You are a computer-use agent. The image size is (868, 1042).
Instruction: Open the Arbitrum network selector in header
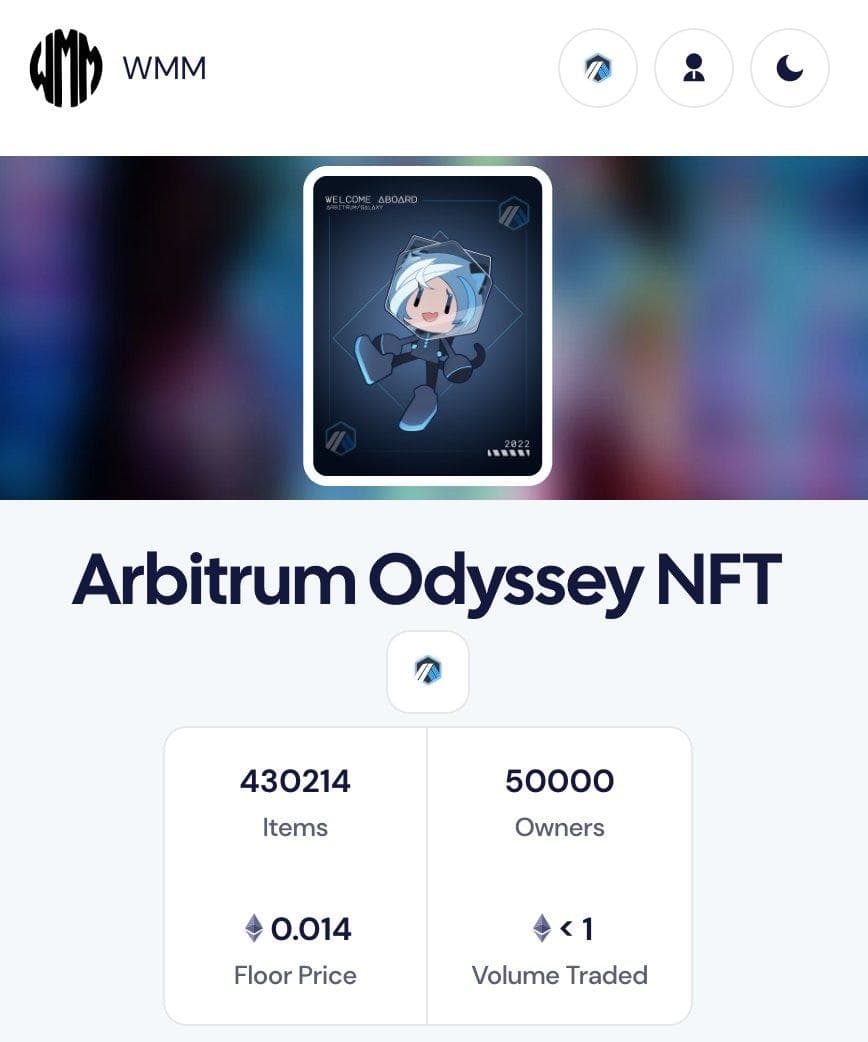pyautogui.click(x=597, y=68)
